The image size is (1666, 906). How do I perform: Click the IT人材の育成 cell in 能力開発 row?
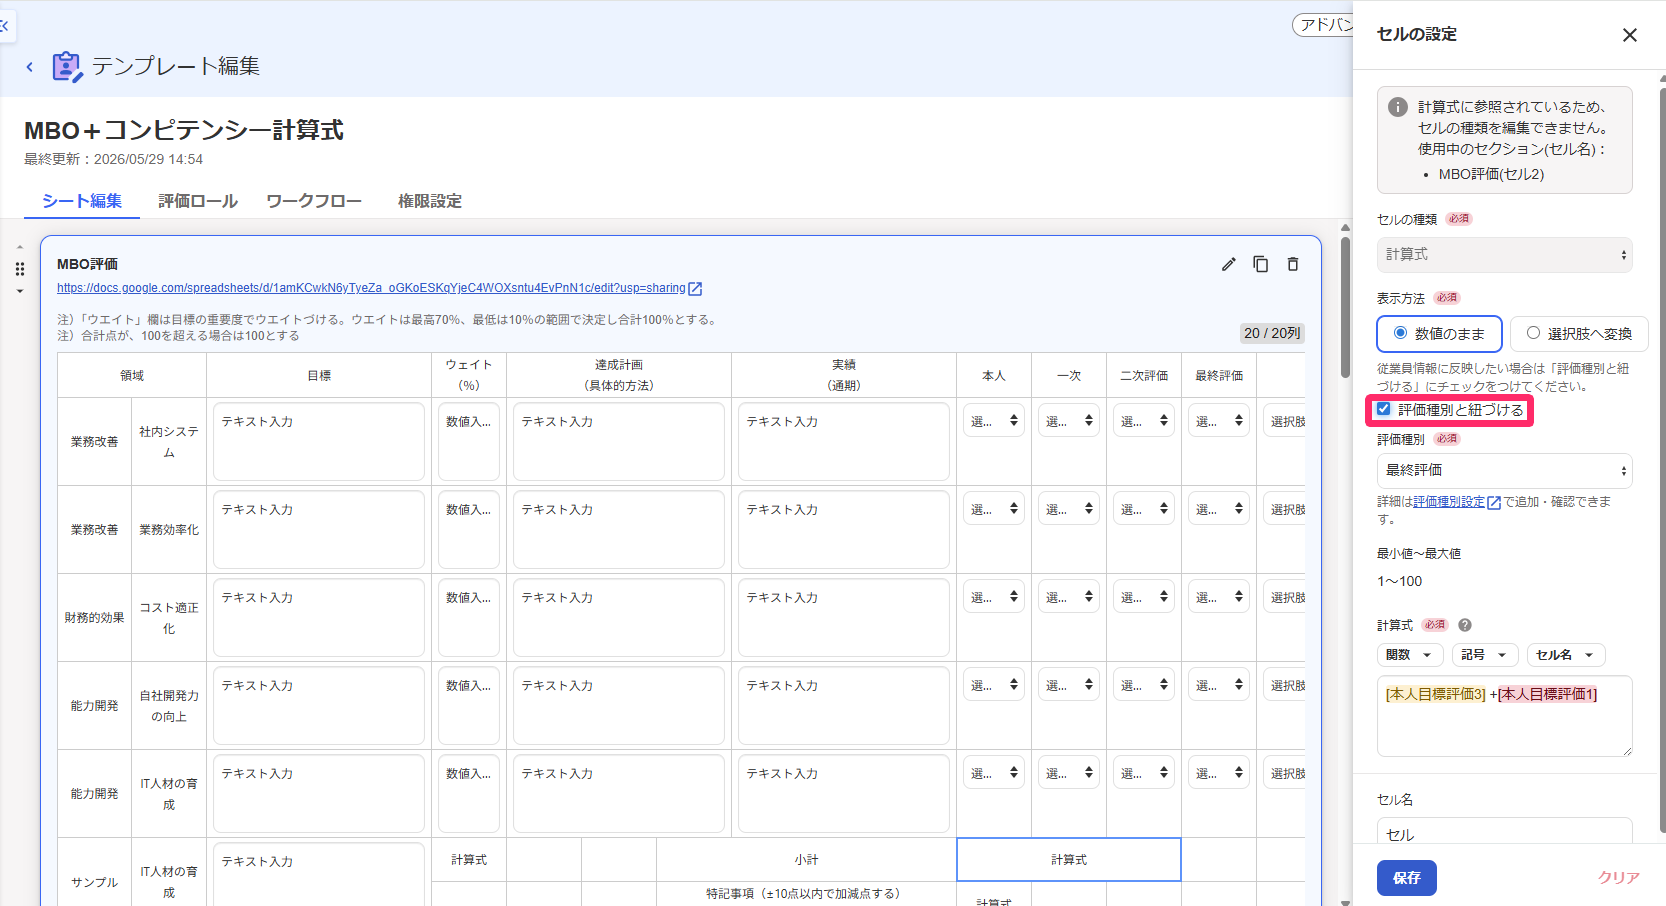169,794
